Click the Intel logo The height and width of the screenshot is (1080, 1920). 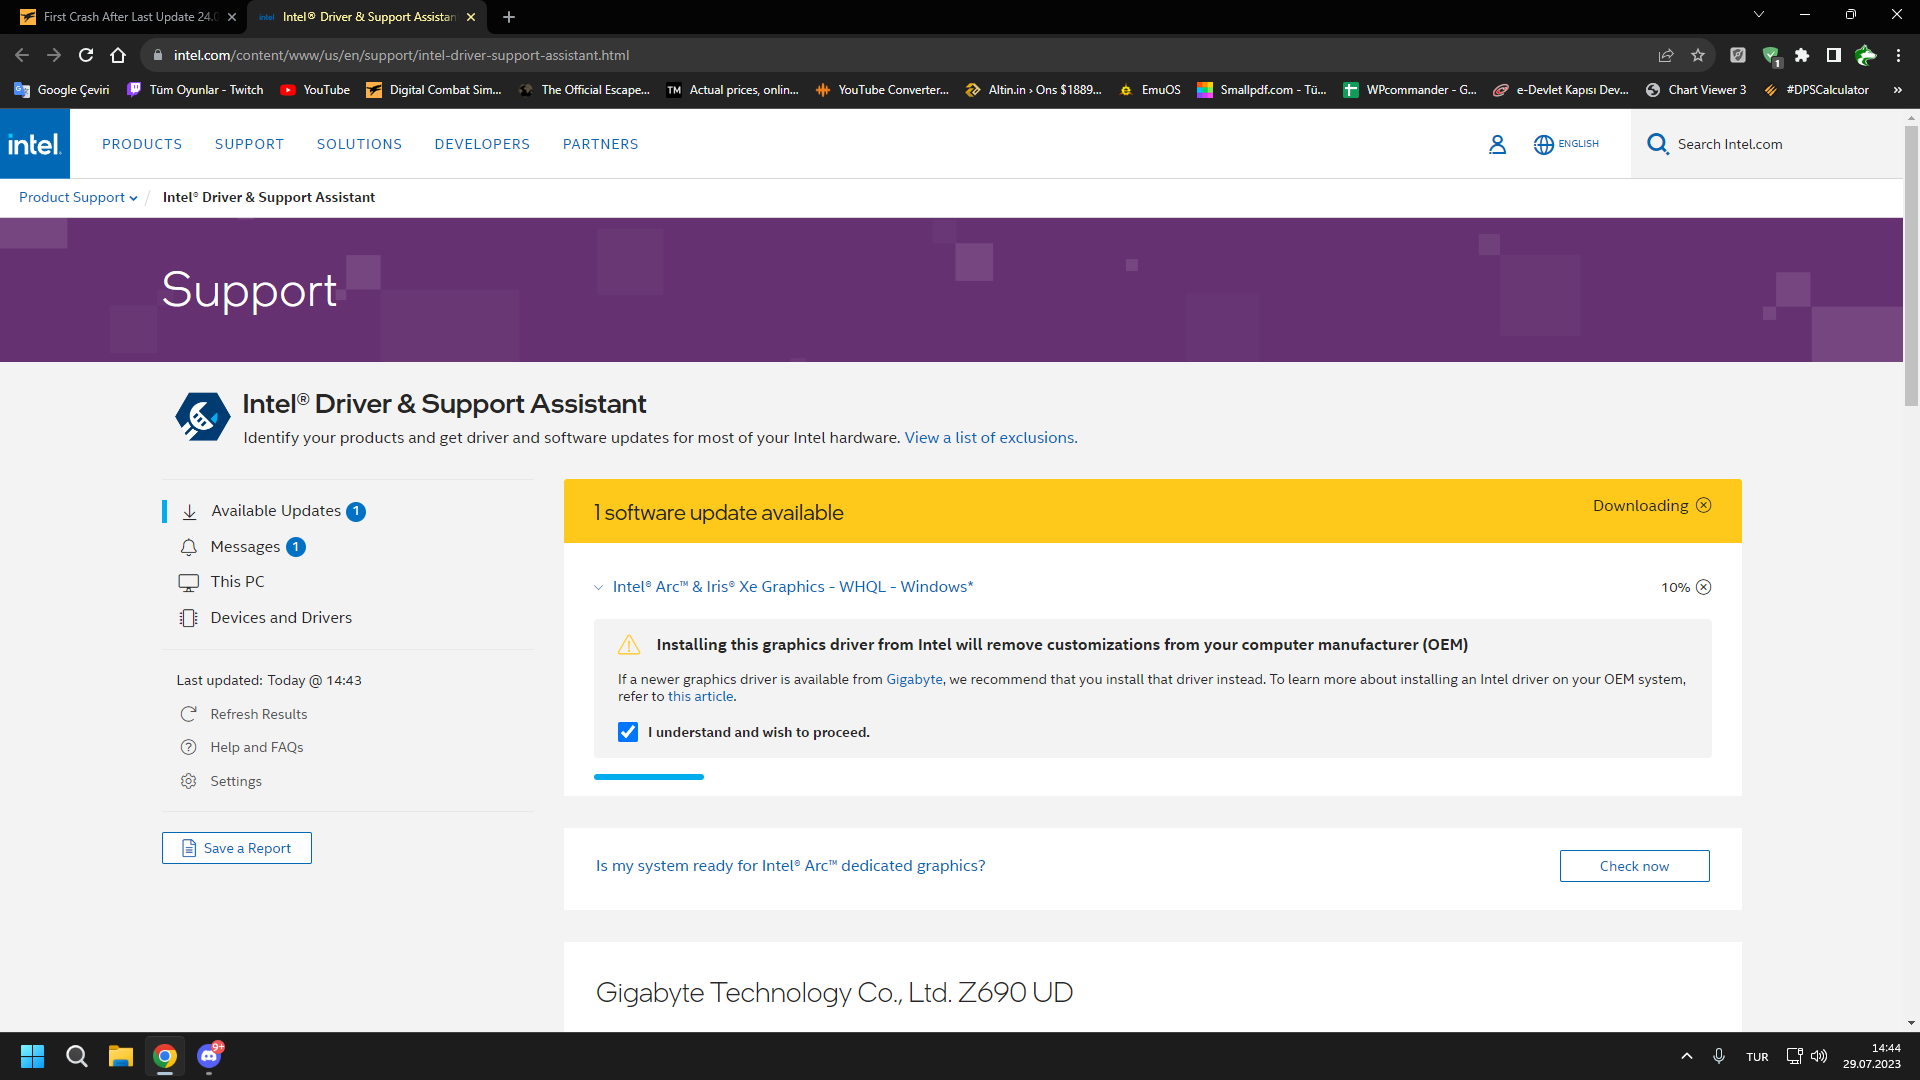35,144
